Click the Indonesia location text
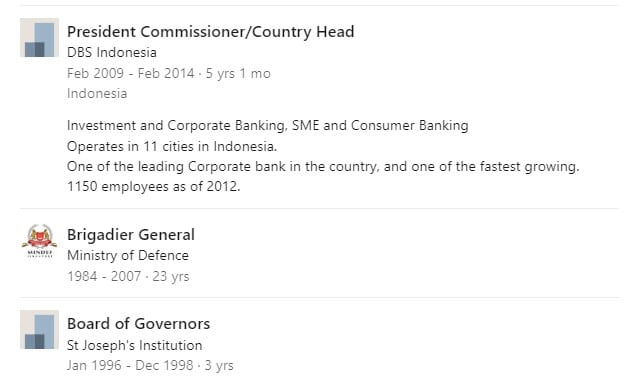The width and height of the screenshot is (626, 383). (97, 93)
